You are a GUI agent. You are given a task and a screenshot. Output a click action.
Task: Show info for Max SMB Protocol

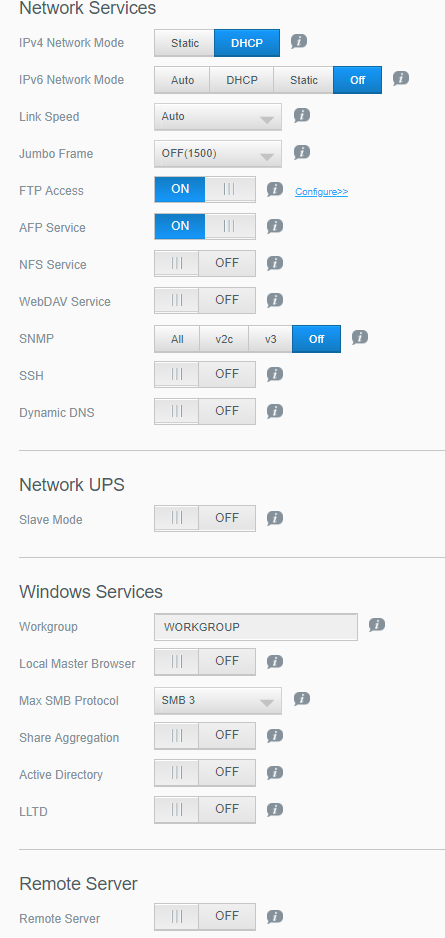pyautogui.click(x=302, y=699)
